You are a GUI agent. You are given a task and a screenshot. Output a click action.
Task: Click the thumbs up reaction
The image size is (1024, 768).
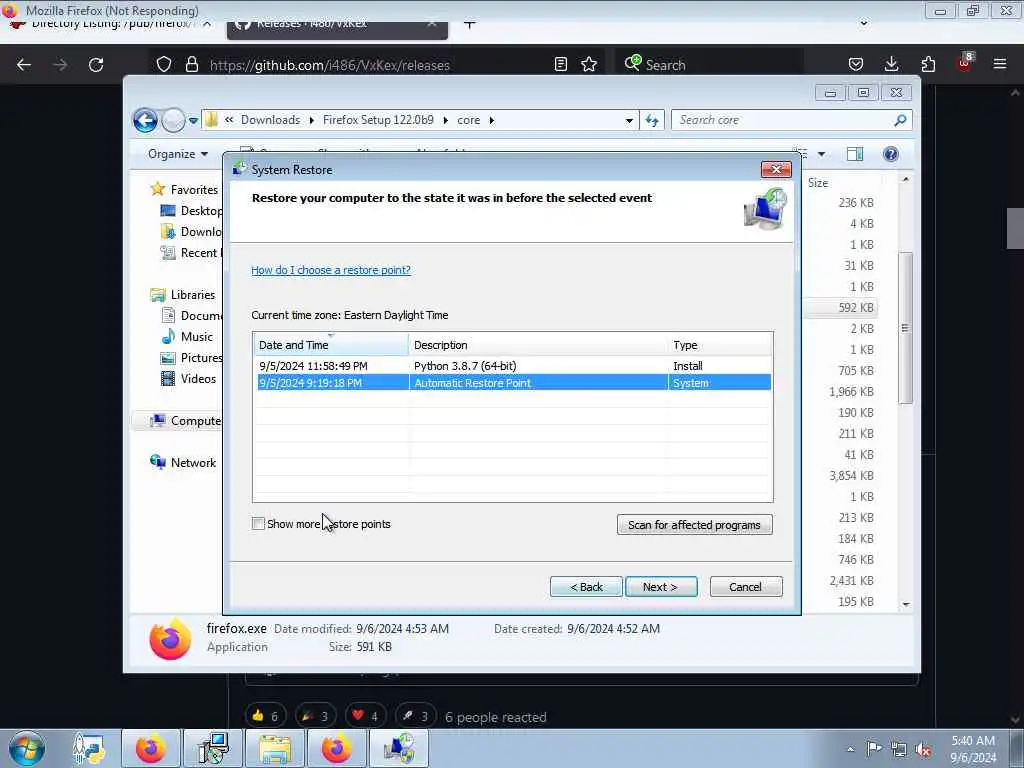(264, 716)
